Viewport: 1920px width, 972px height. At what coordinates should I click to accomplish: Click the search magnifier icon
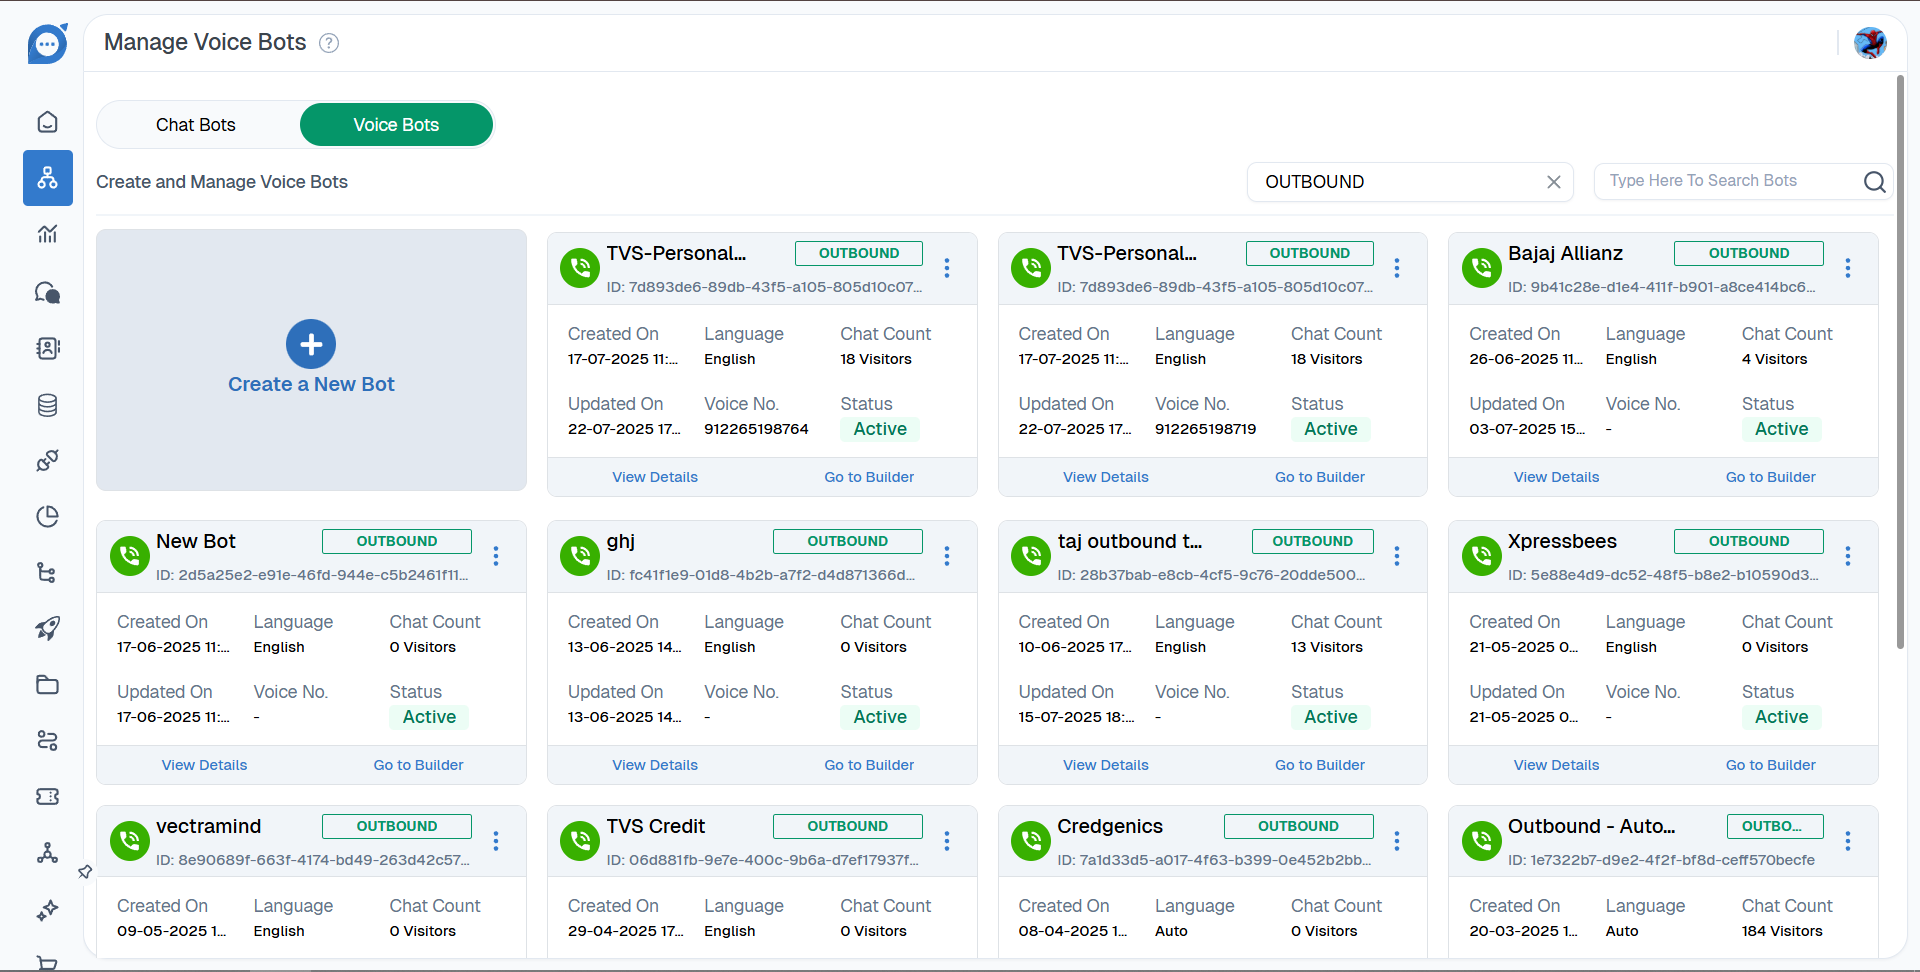point(1874,182)
